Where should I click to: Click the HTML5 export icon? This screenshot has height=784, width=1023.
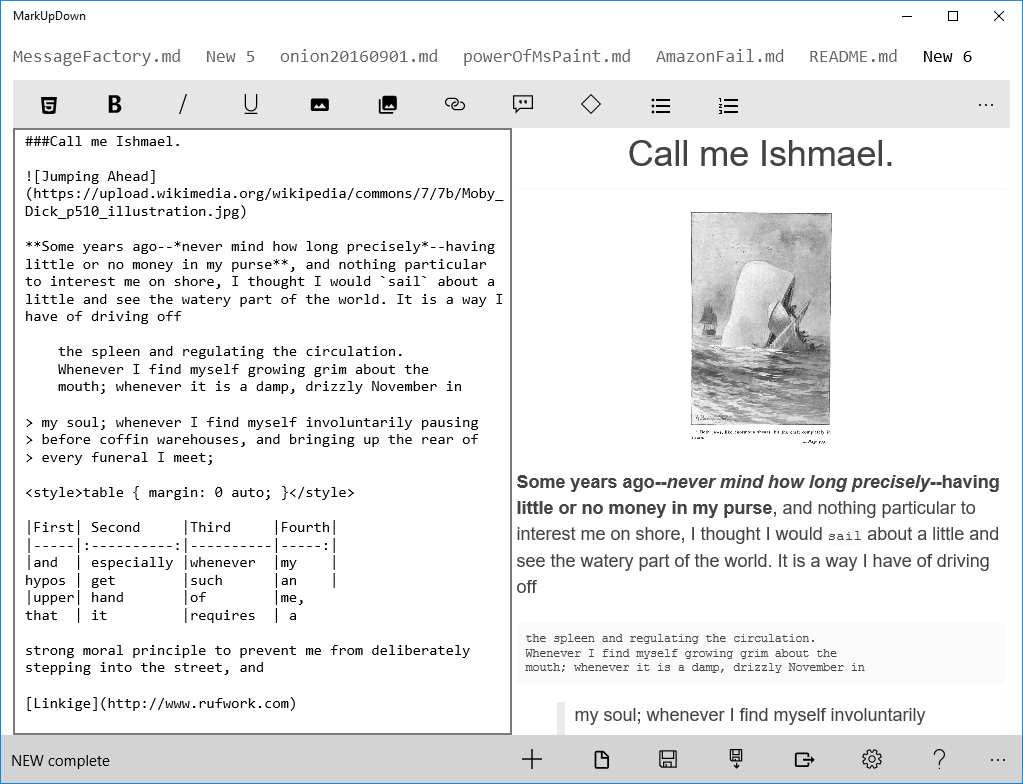point(48,104)
